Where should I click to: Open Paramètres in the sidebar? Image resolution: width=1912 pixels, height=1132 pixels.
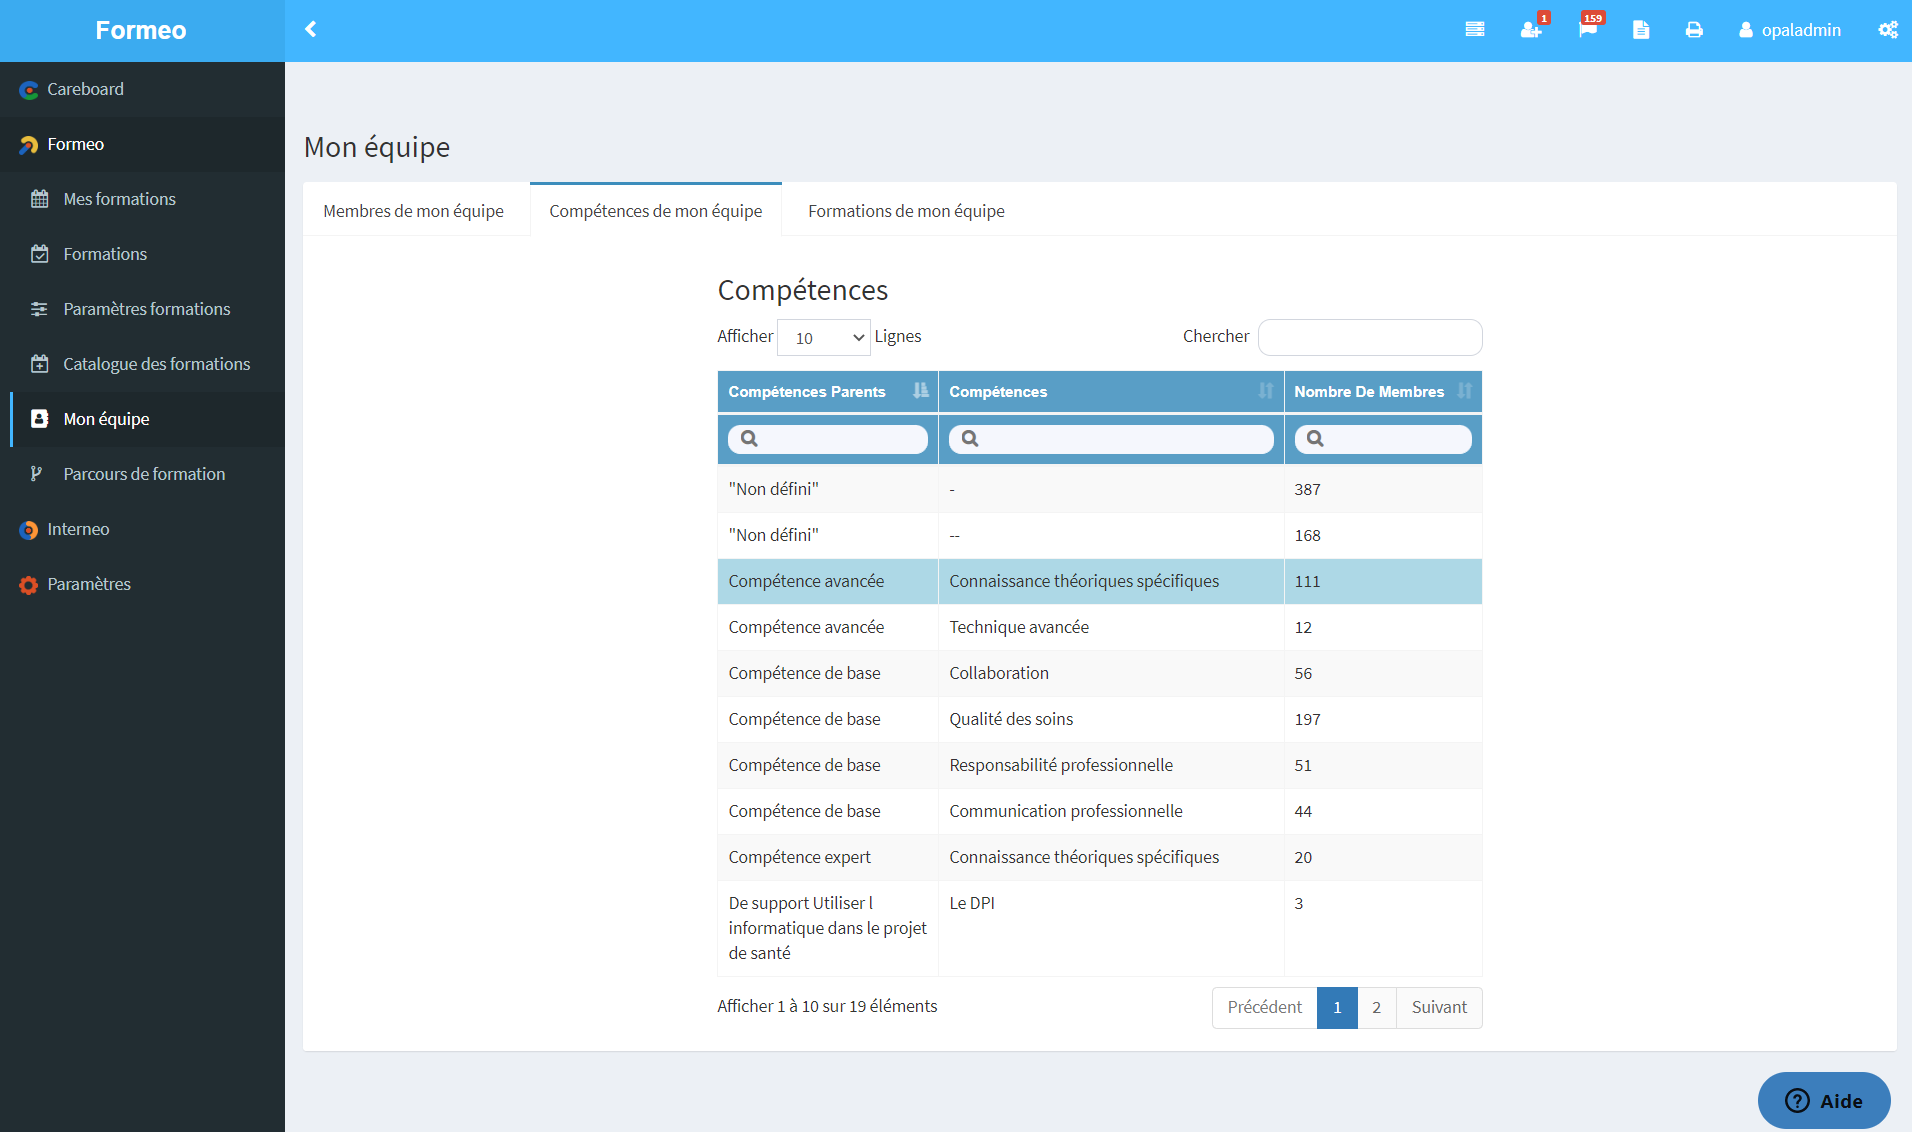(x=142, y=584)
